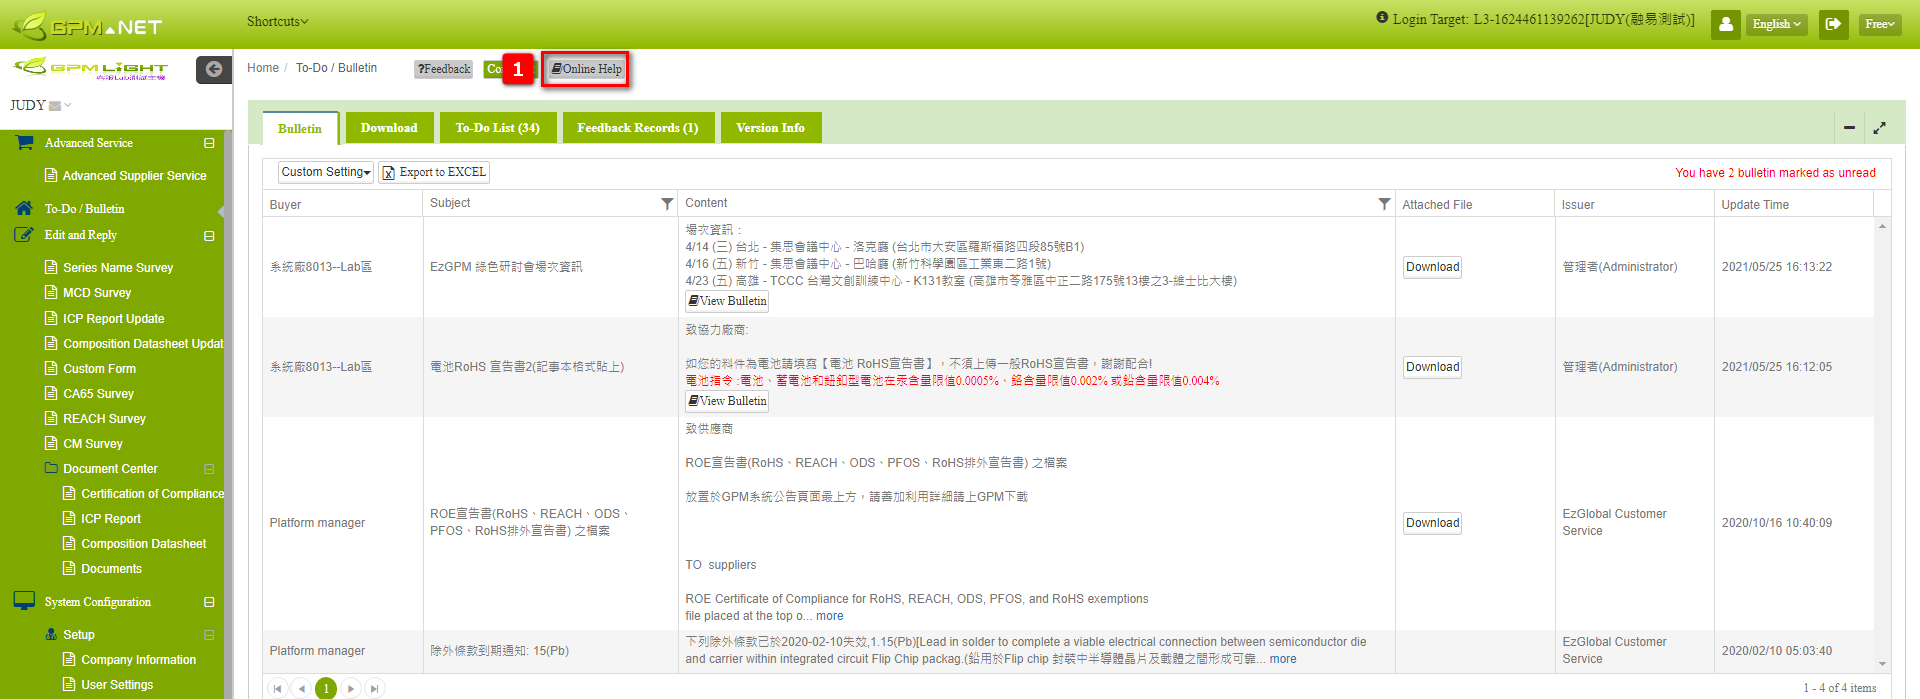The height and width of the screenshot is (699, 1920).
Task: Open Certification of Compliance
Action: [x=152, y=494]
